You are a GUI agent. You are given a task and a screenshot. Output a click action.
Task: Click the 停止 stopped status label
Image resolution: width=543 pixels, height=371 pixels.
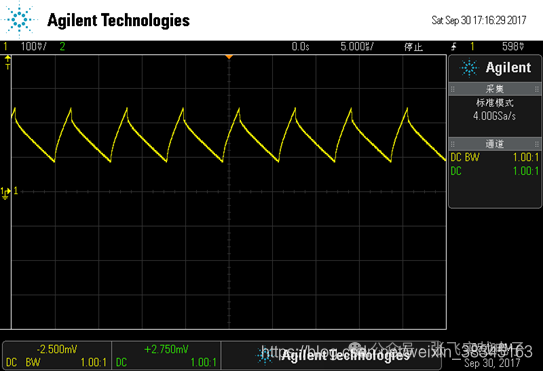tap(413, 47)
